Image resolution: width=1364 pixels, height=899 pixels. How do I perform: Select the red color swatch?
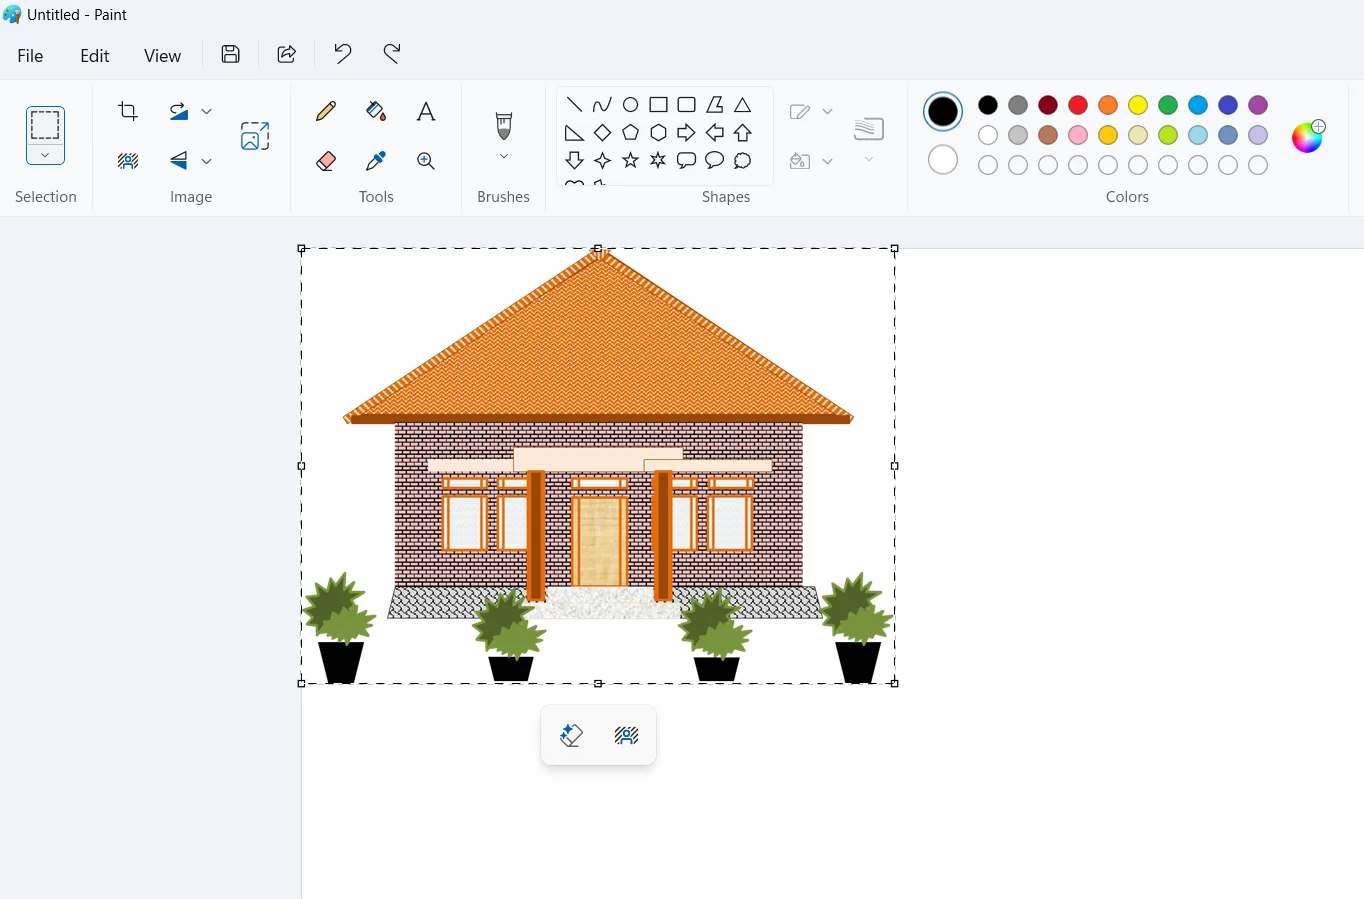point(1078,105)
